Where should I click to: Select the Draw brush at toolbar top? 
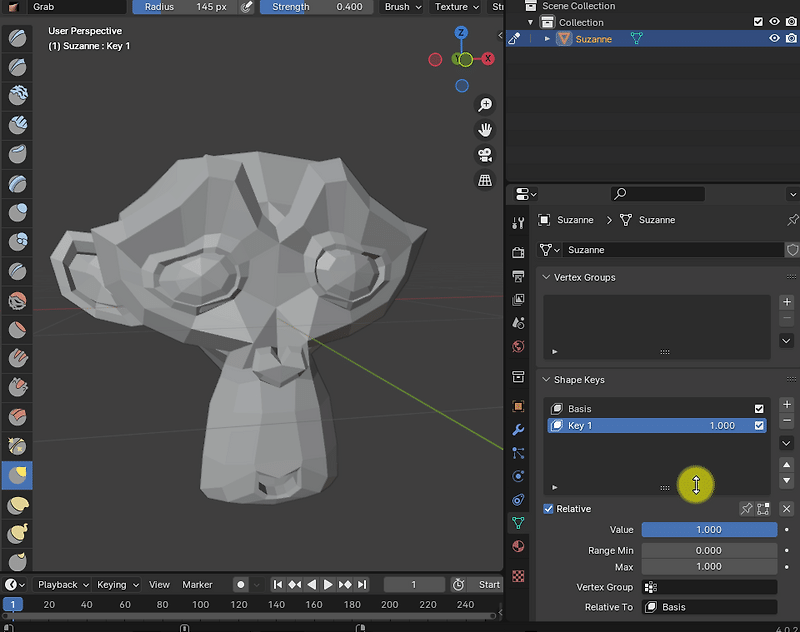pos(16,38)
